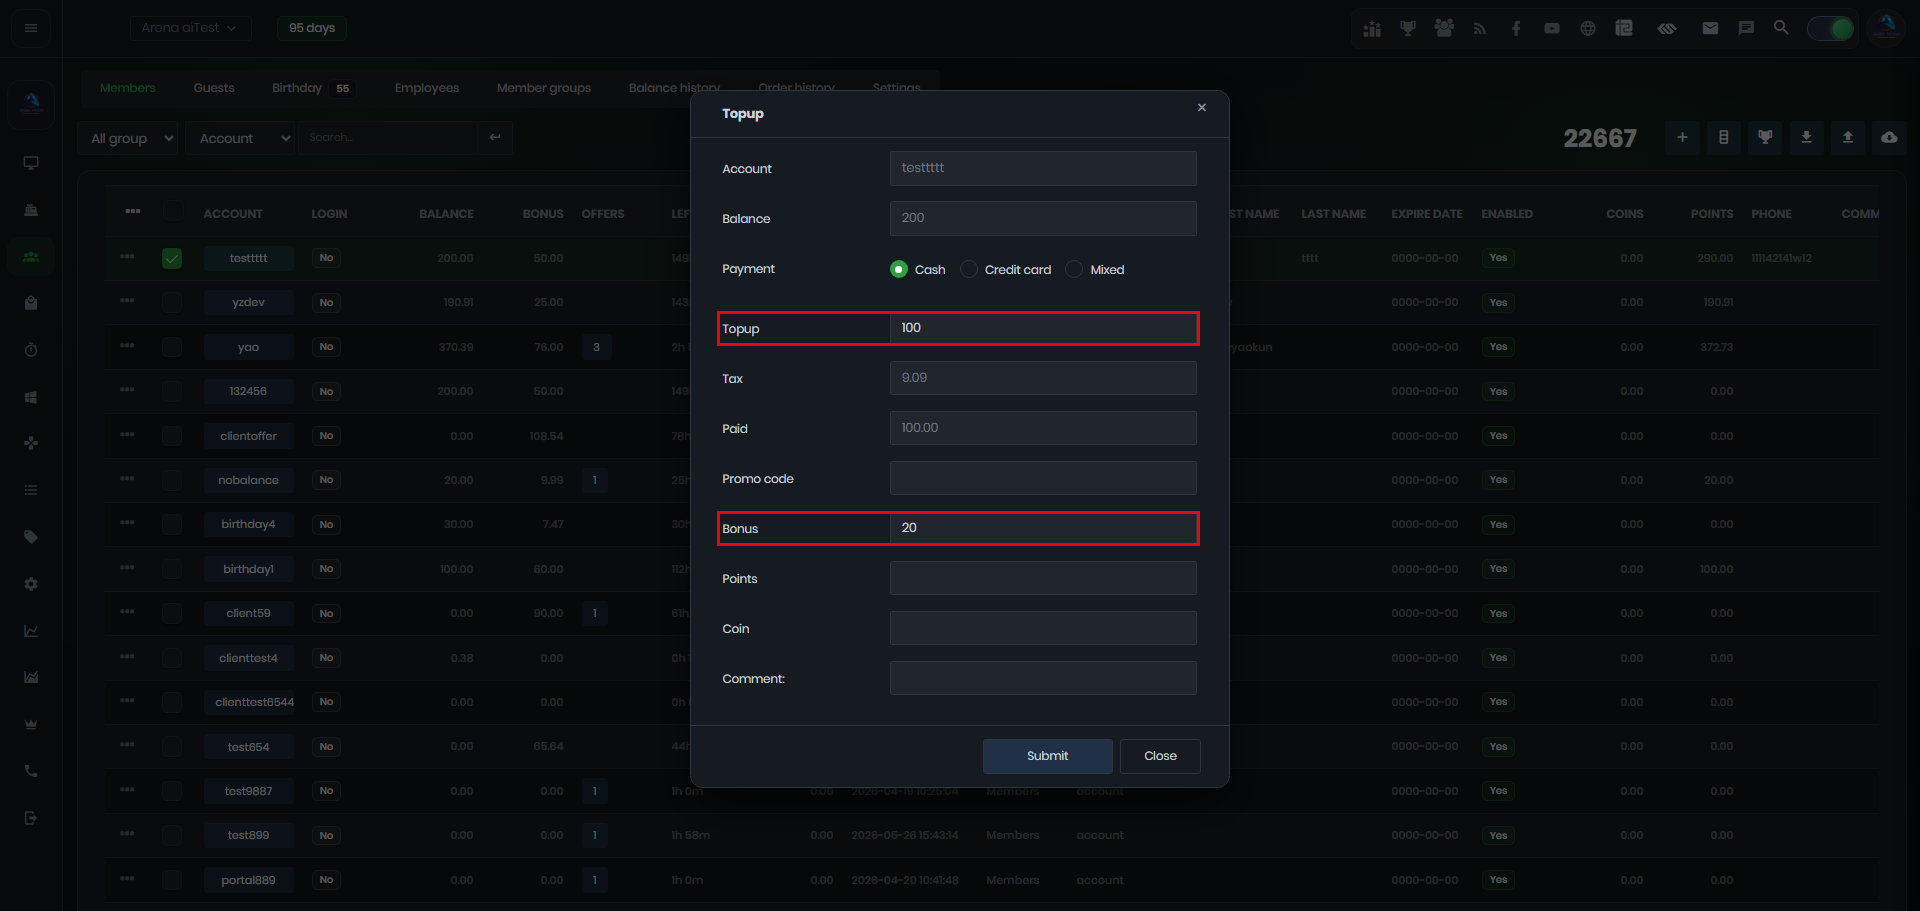Open the price tag icon in sidebar
The height and width of the screenshot is (911, 1920).
point(31,537)
